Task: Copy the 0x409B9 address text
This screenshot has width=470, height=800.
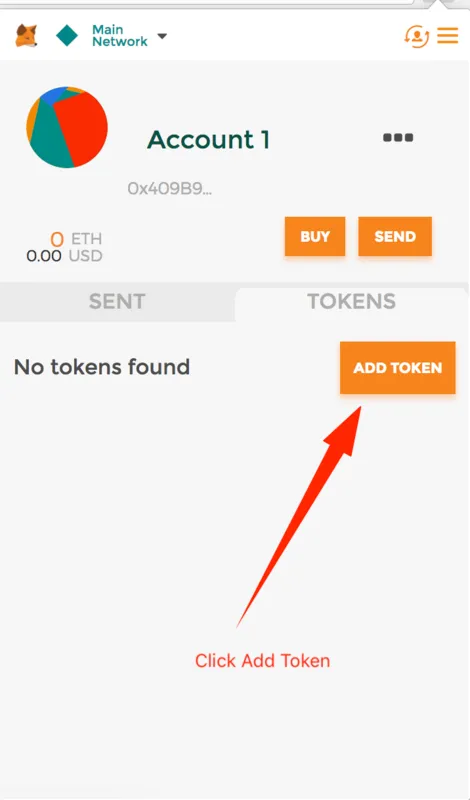Action: pos(169,189)
